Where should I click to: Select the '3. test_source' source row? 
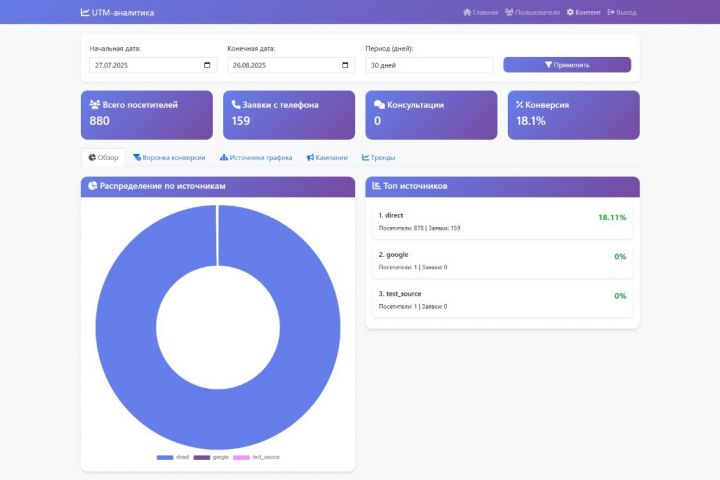coord(502,300)
